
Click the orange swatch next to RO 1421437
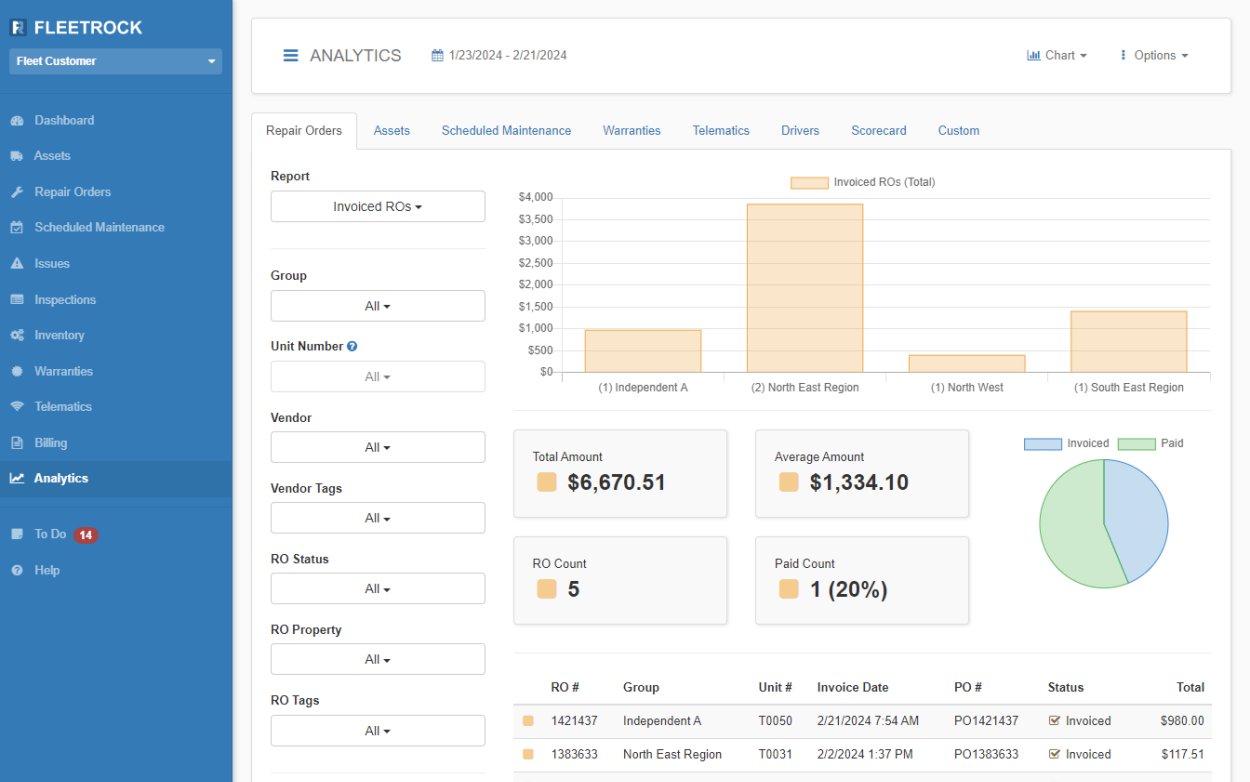[x=529, y=721]
